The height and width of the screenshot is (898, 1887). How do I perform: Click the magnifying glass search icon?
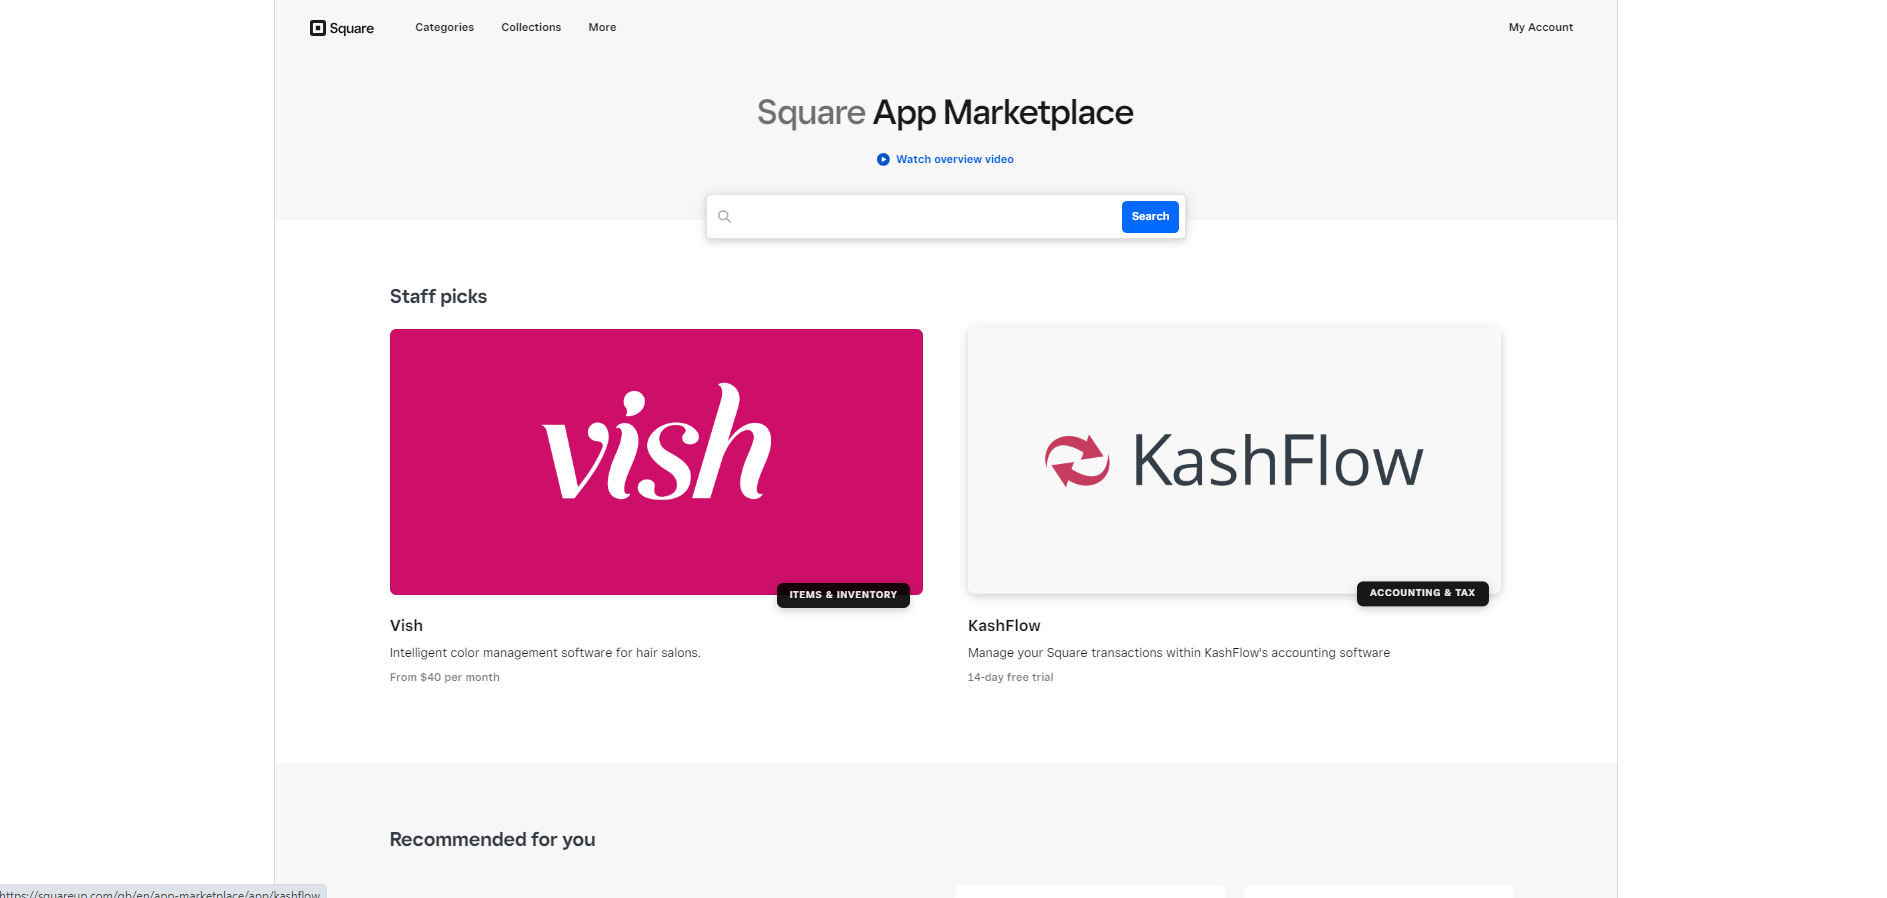point(725,217)
